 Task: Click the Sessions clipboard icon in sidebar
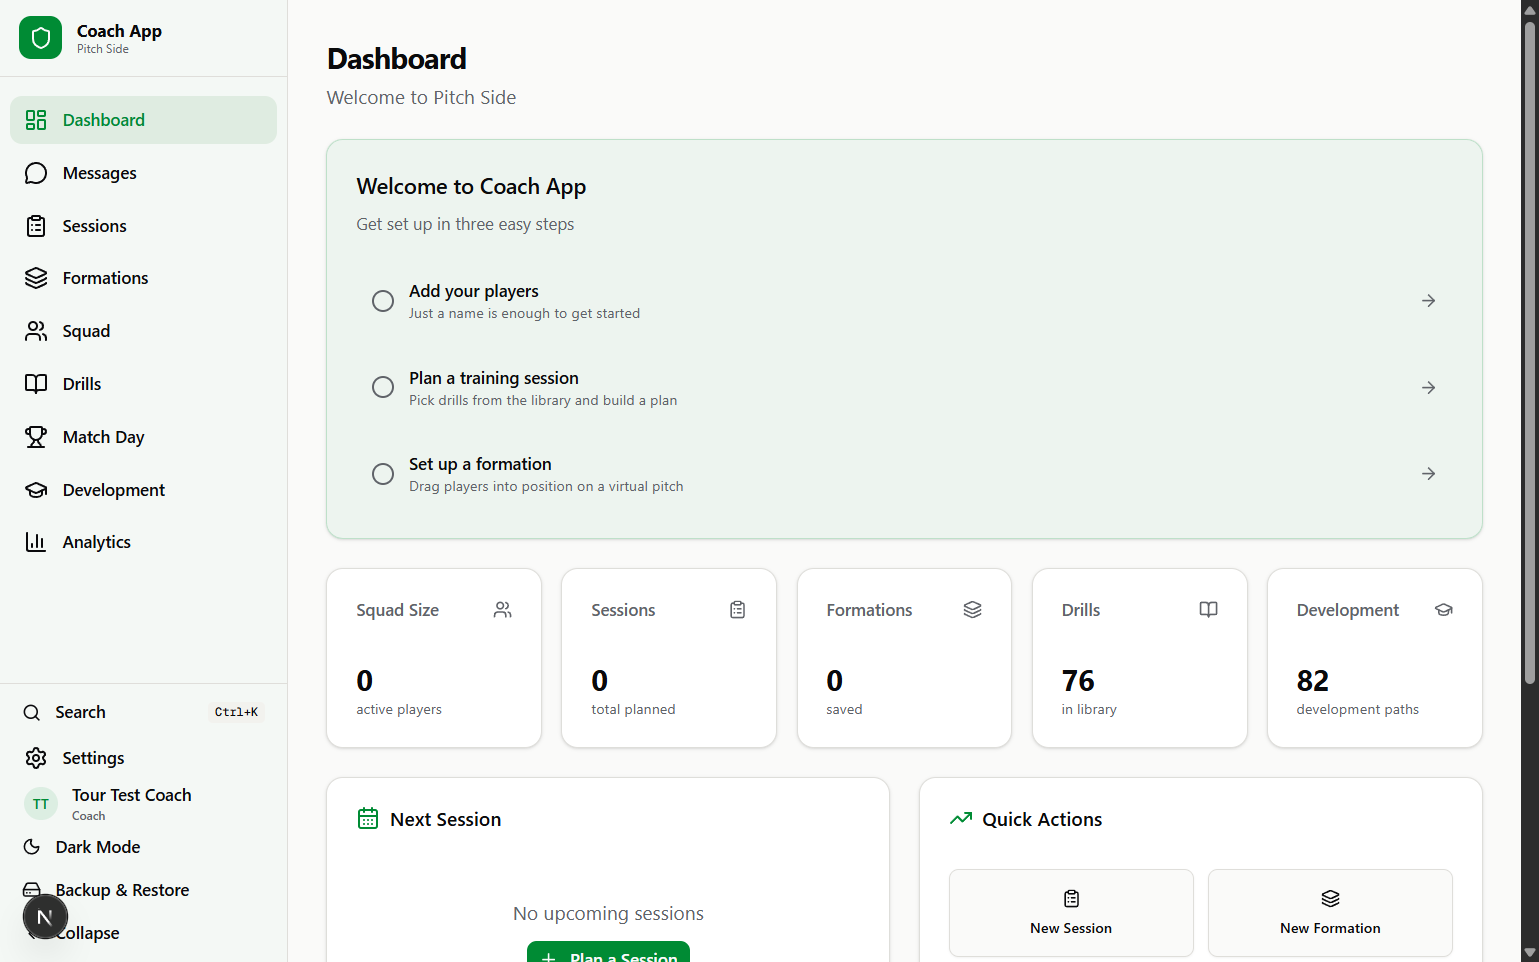(x=36, y=226)
